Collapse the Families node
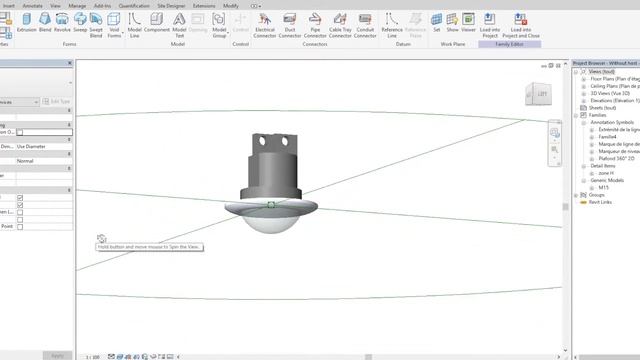 click(576, 115)
